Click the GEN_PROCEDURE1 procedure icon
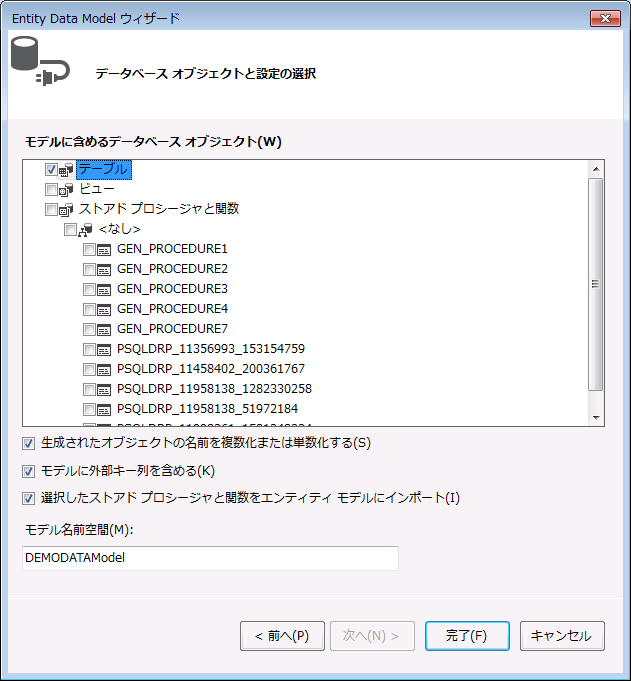The height and width of the screenshot is (681, 631). 105,249
